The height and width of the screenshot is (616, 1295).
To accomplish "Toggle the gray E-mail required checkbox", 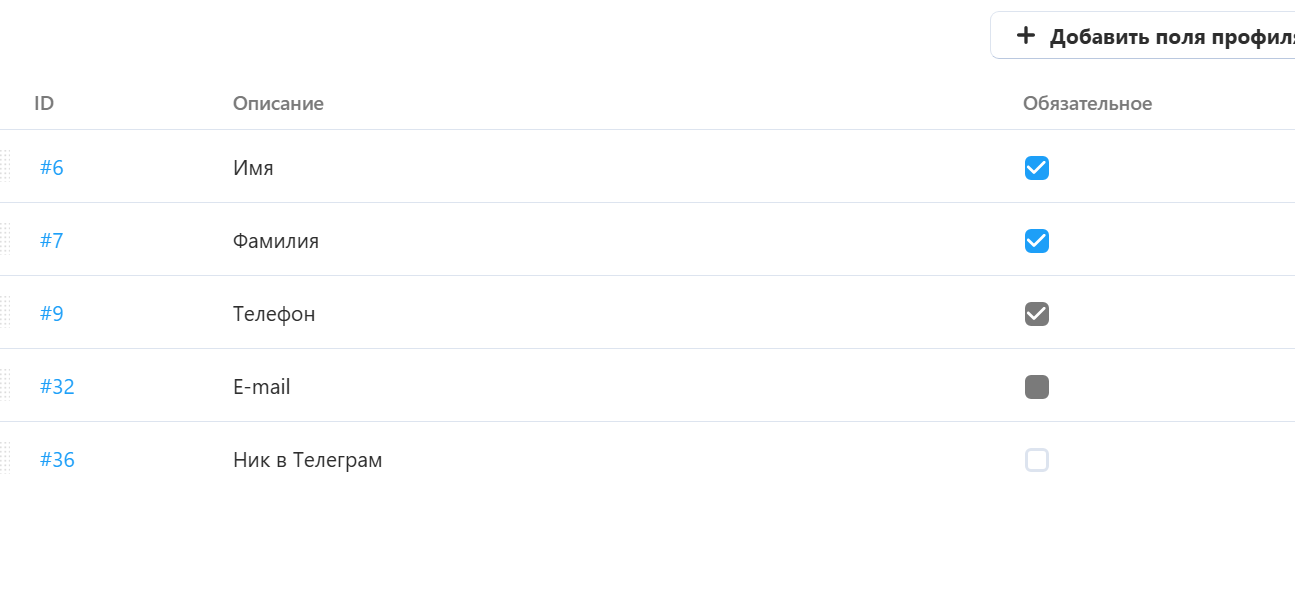I will (x=1037, y=387).
